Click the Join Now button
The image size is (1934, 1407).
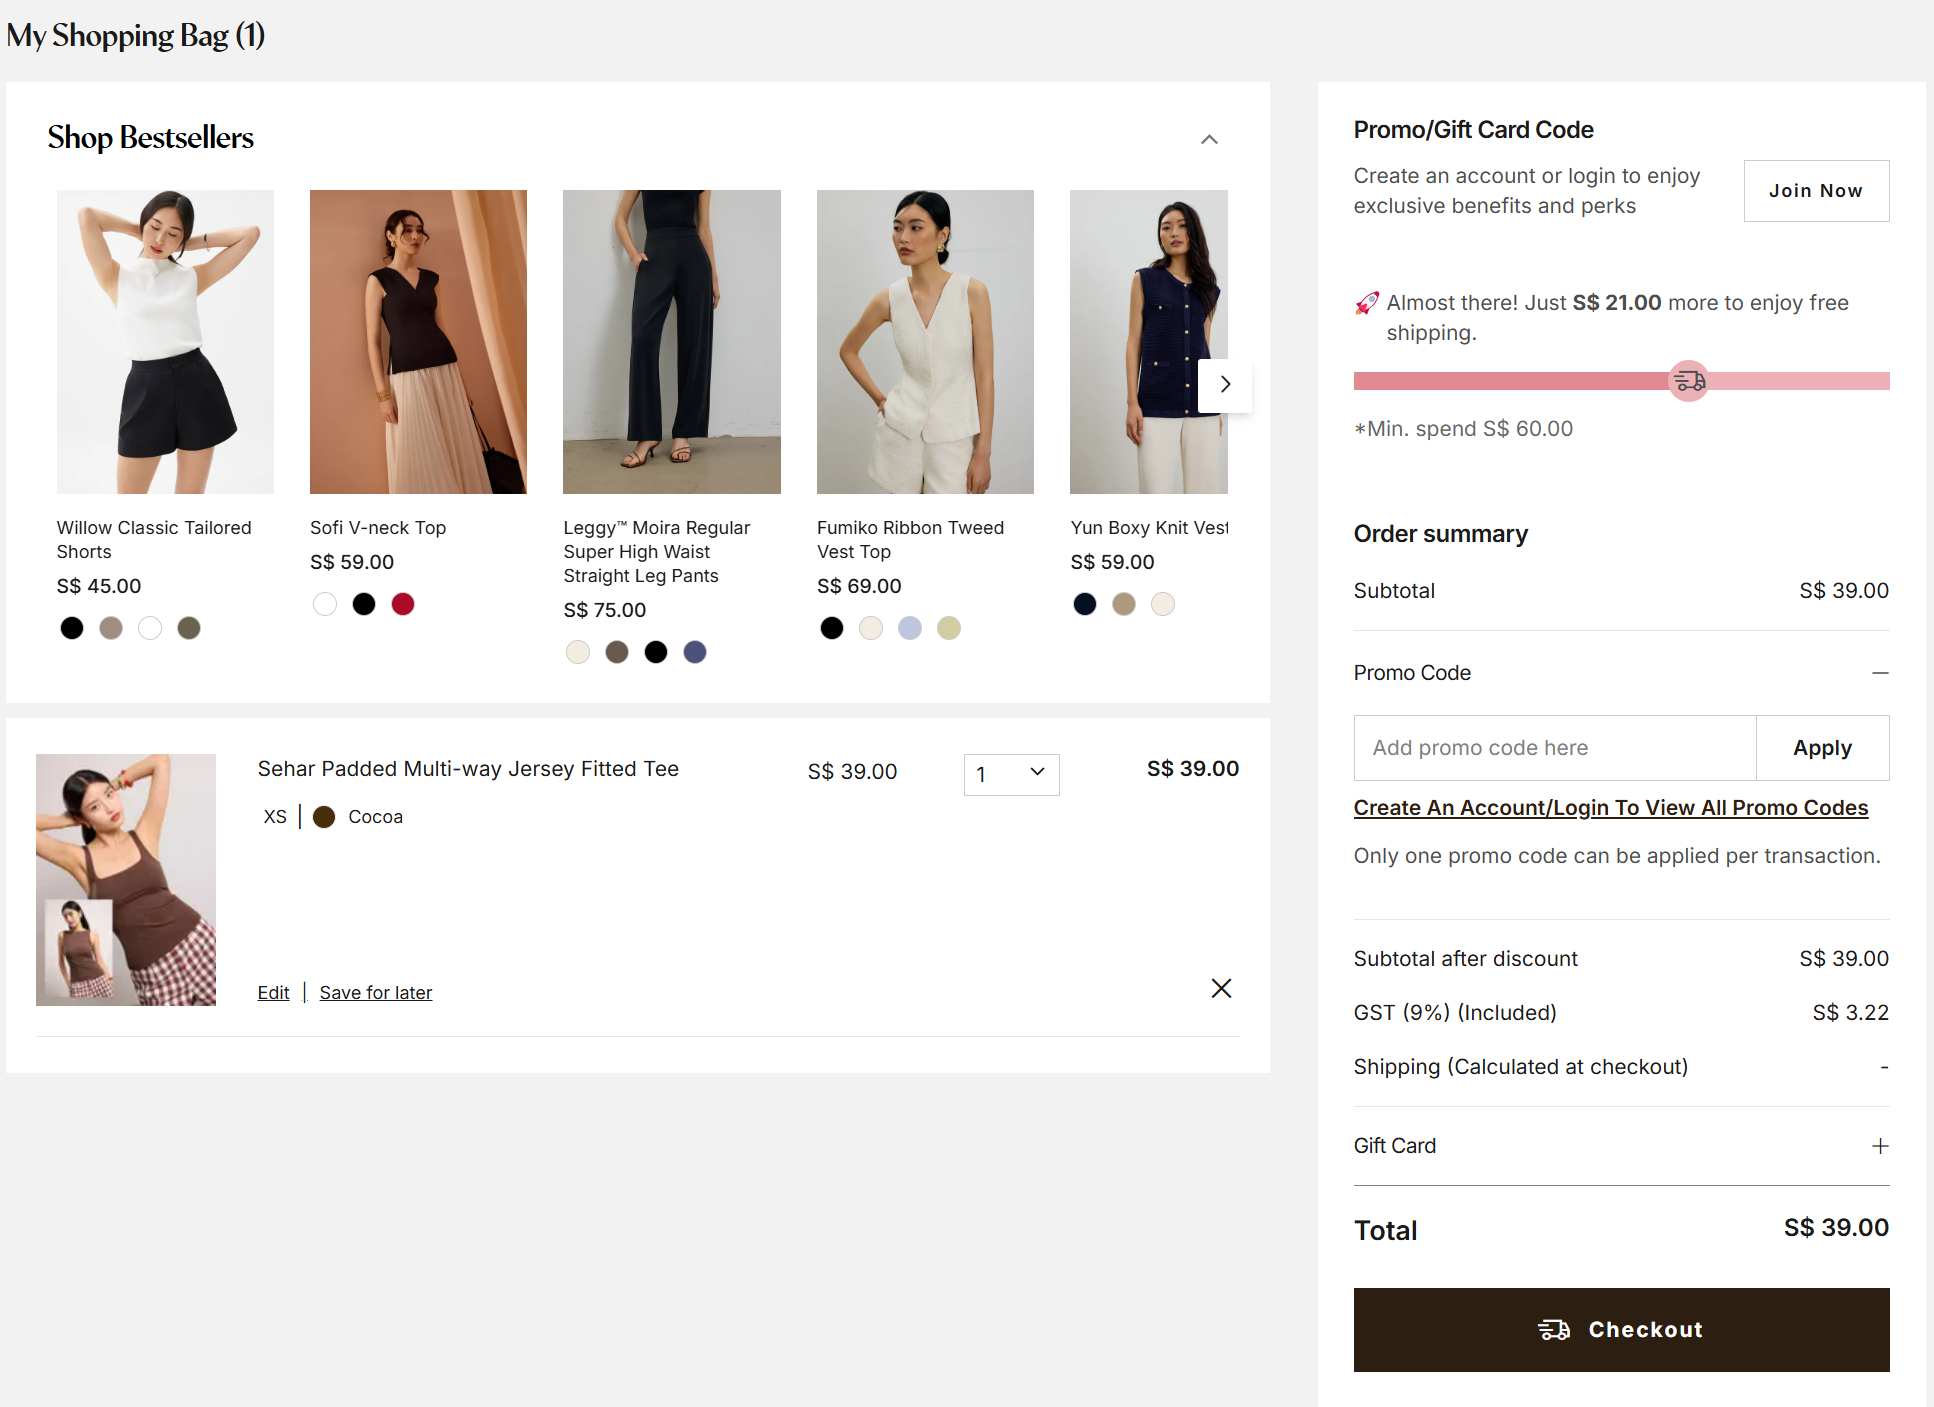coord(1815,191)
